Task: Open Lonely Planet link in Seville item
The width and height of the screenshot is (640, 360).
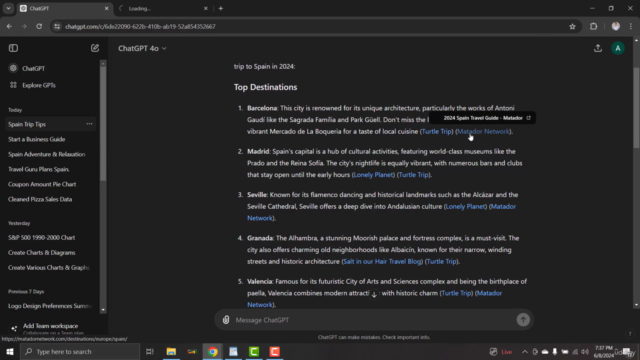Action: pos(465,207)
